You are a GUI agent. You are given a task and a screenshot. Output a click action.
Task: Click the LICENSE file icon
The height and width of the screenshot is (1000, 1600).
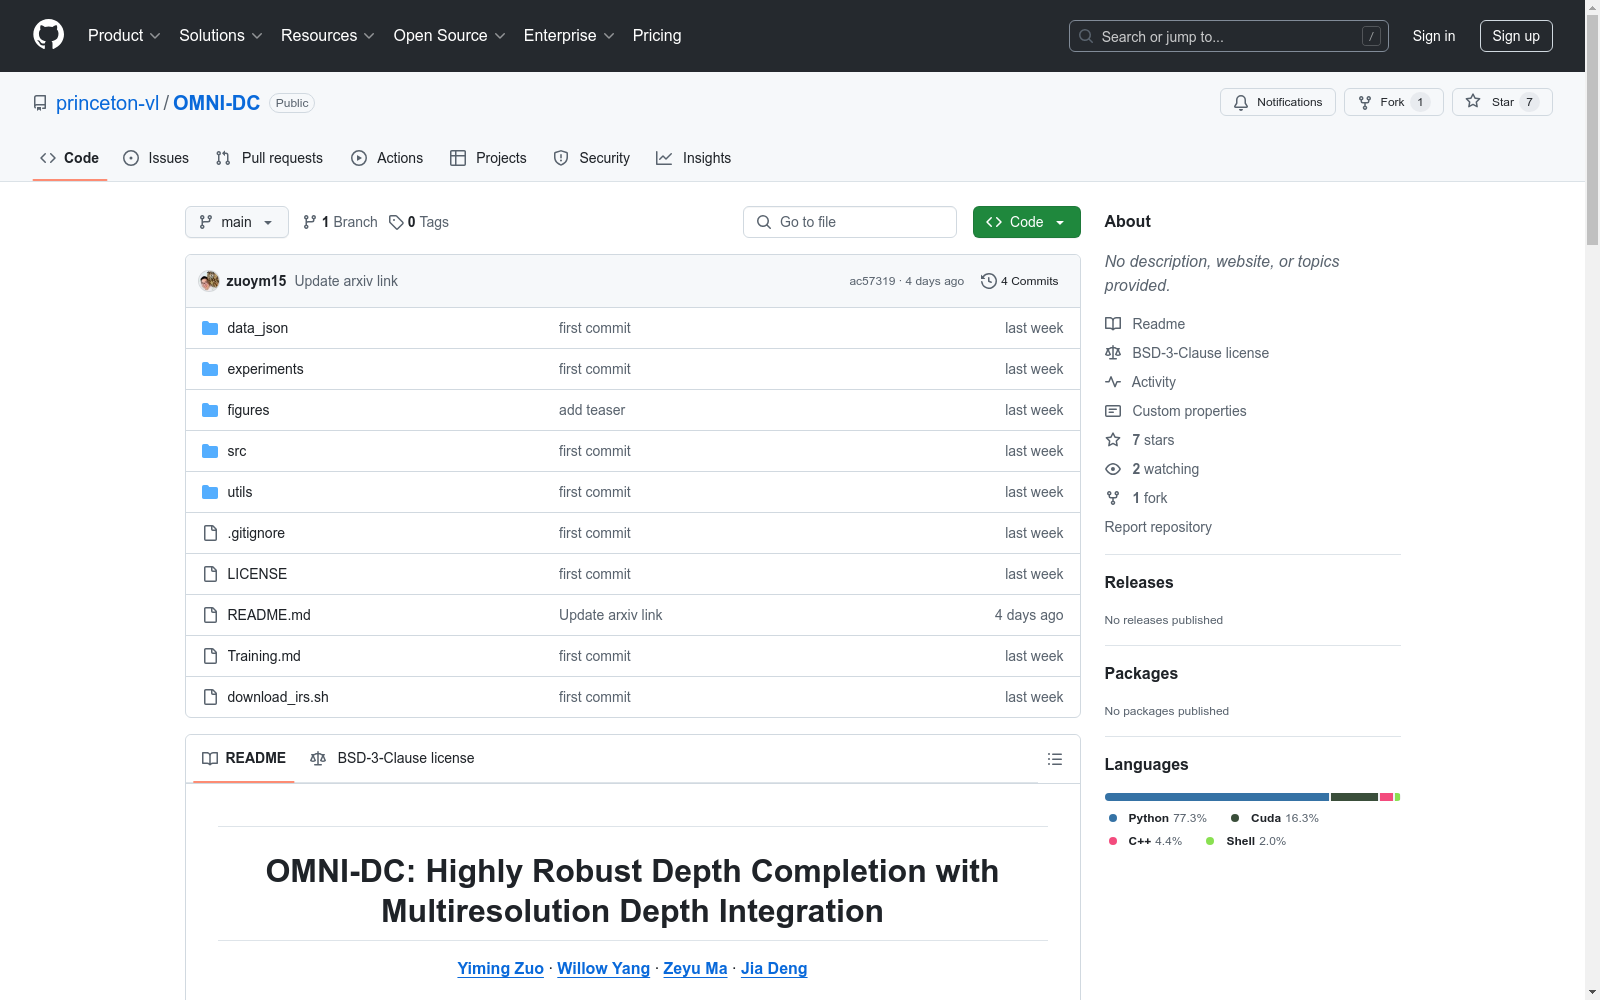tap(210, 574)
